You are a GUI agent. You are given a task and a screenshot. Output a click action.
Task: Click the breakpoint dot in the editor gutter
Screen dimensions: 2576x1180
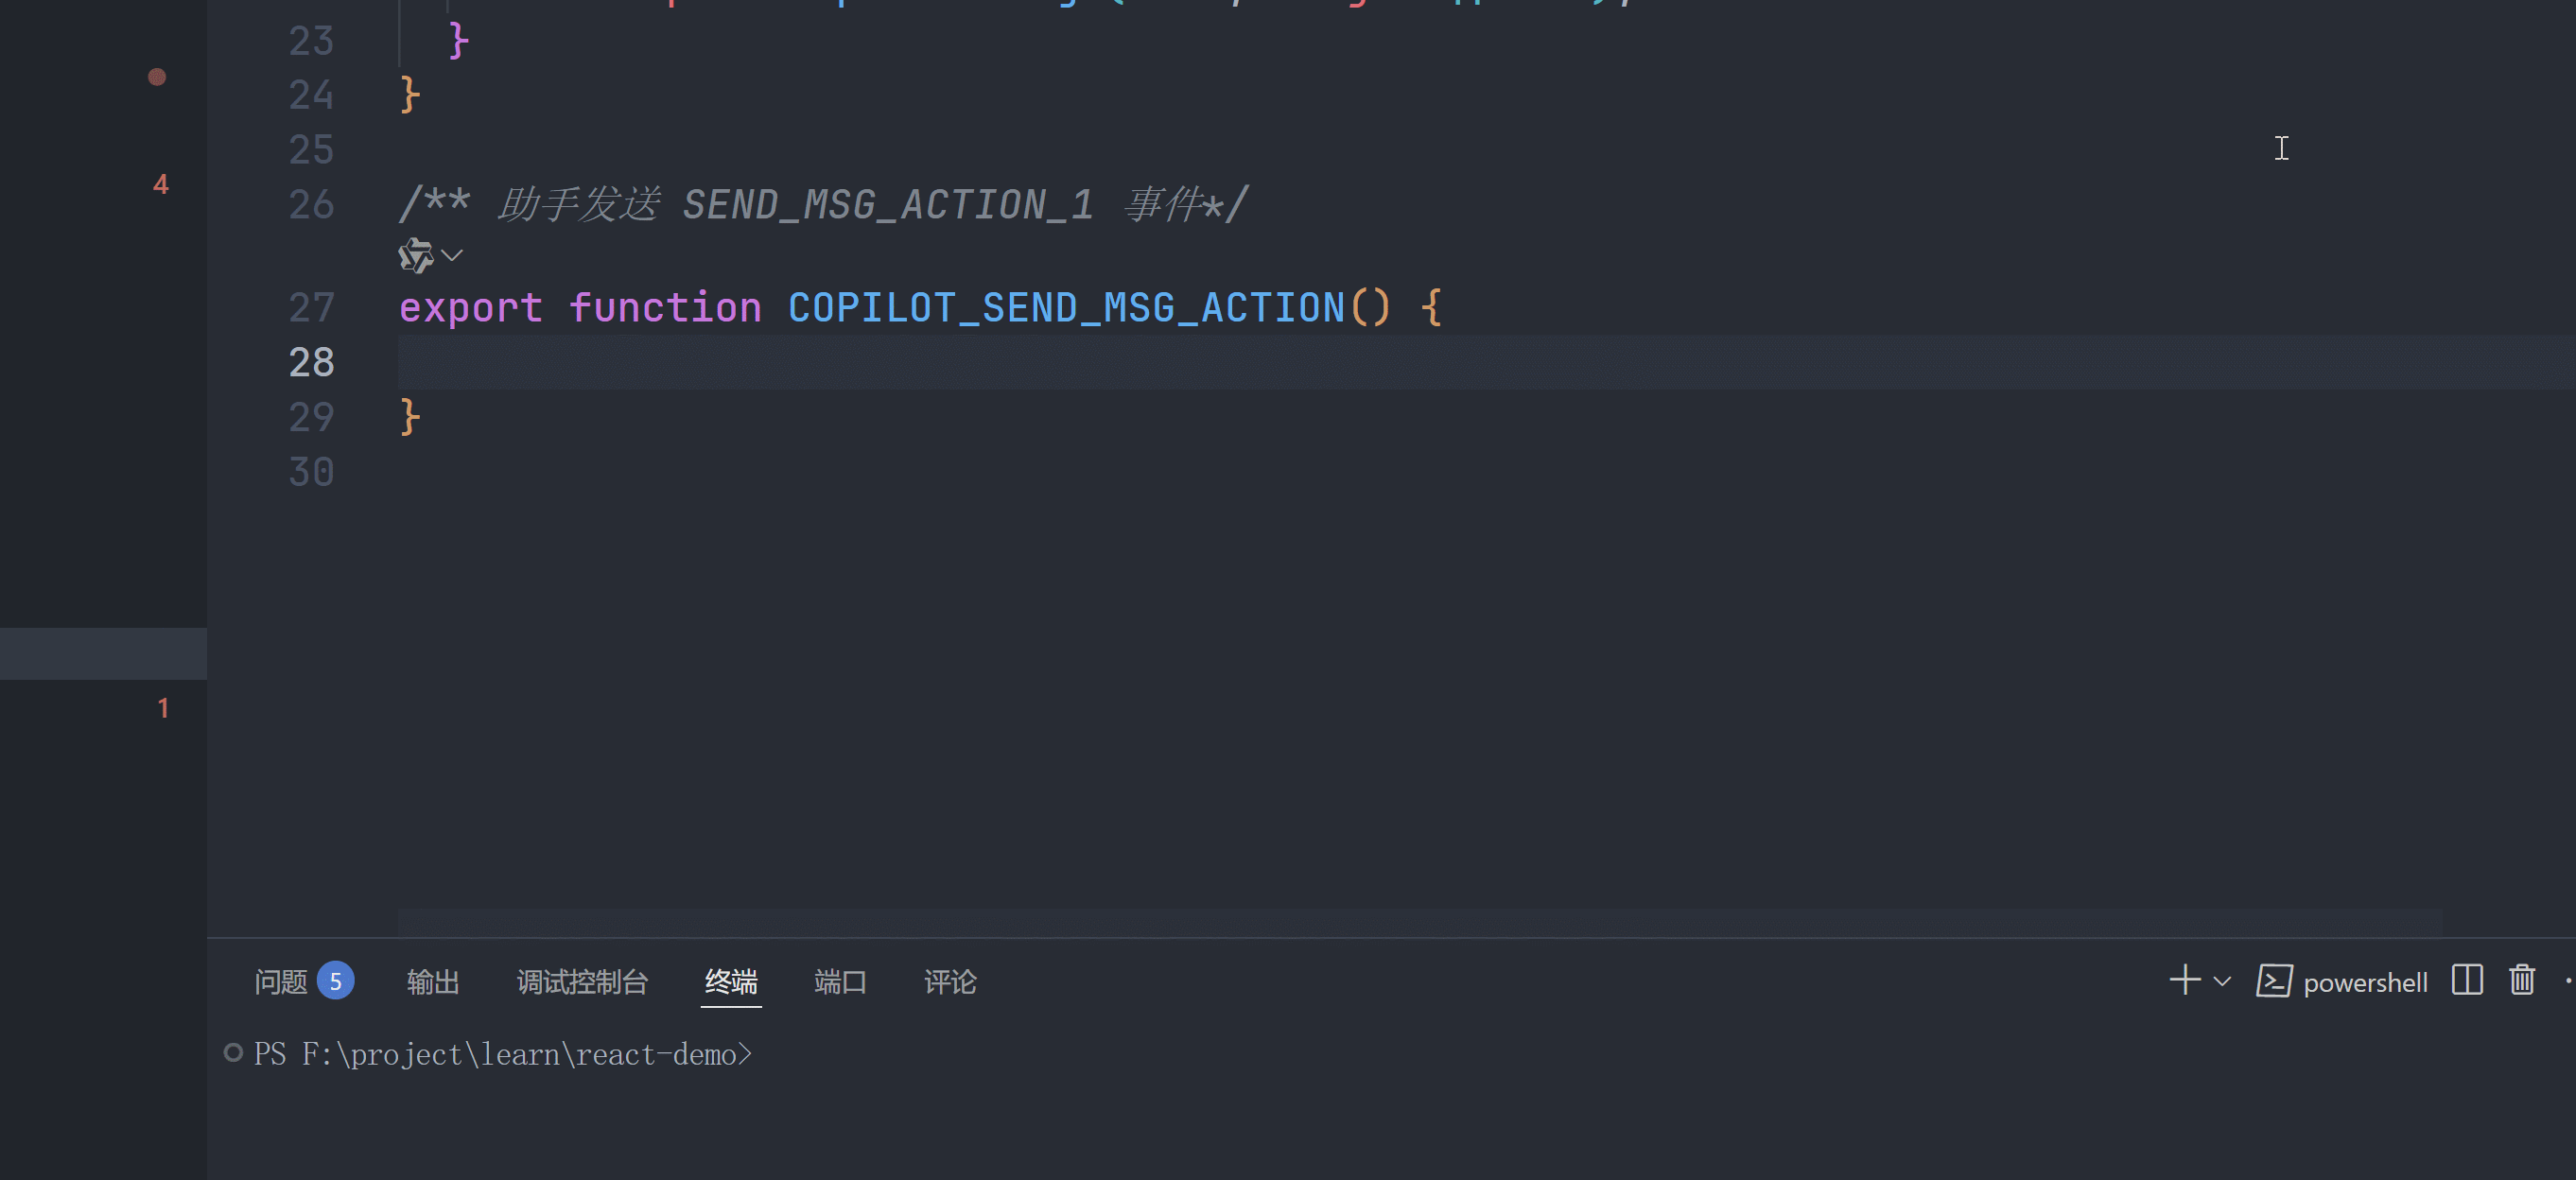click(x=156, y=76)
